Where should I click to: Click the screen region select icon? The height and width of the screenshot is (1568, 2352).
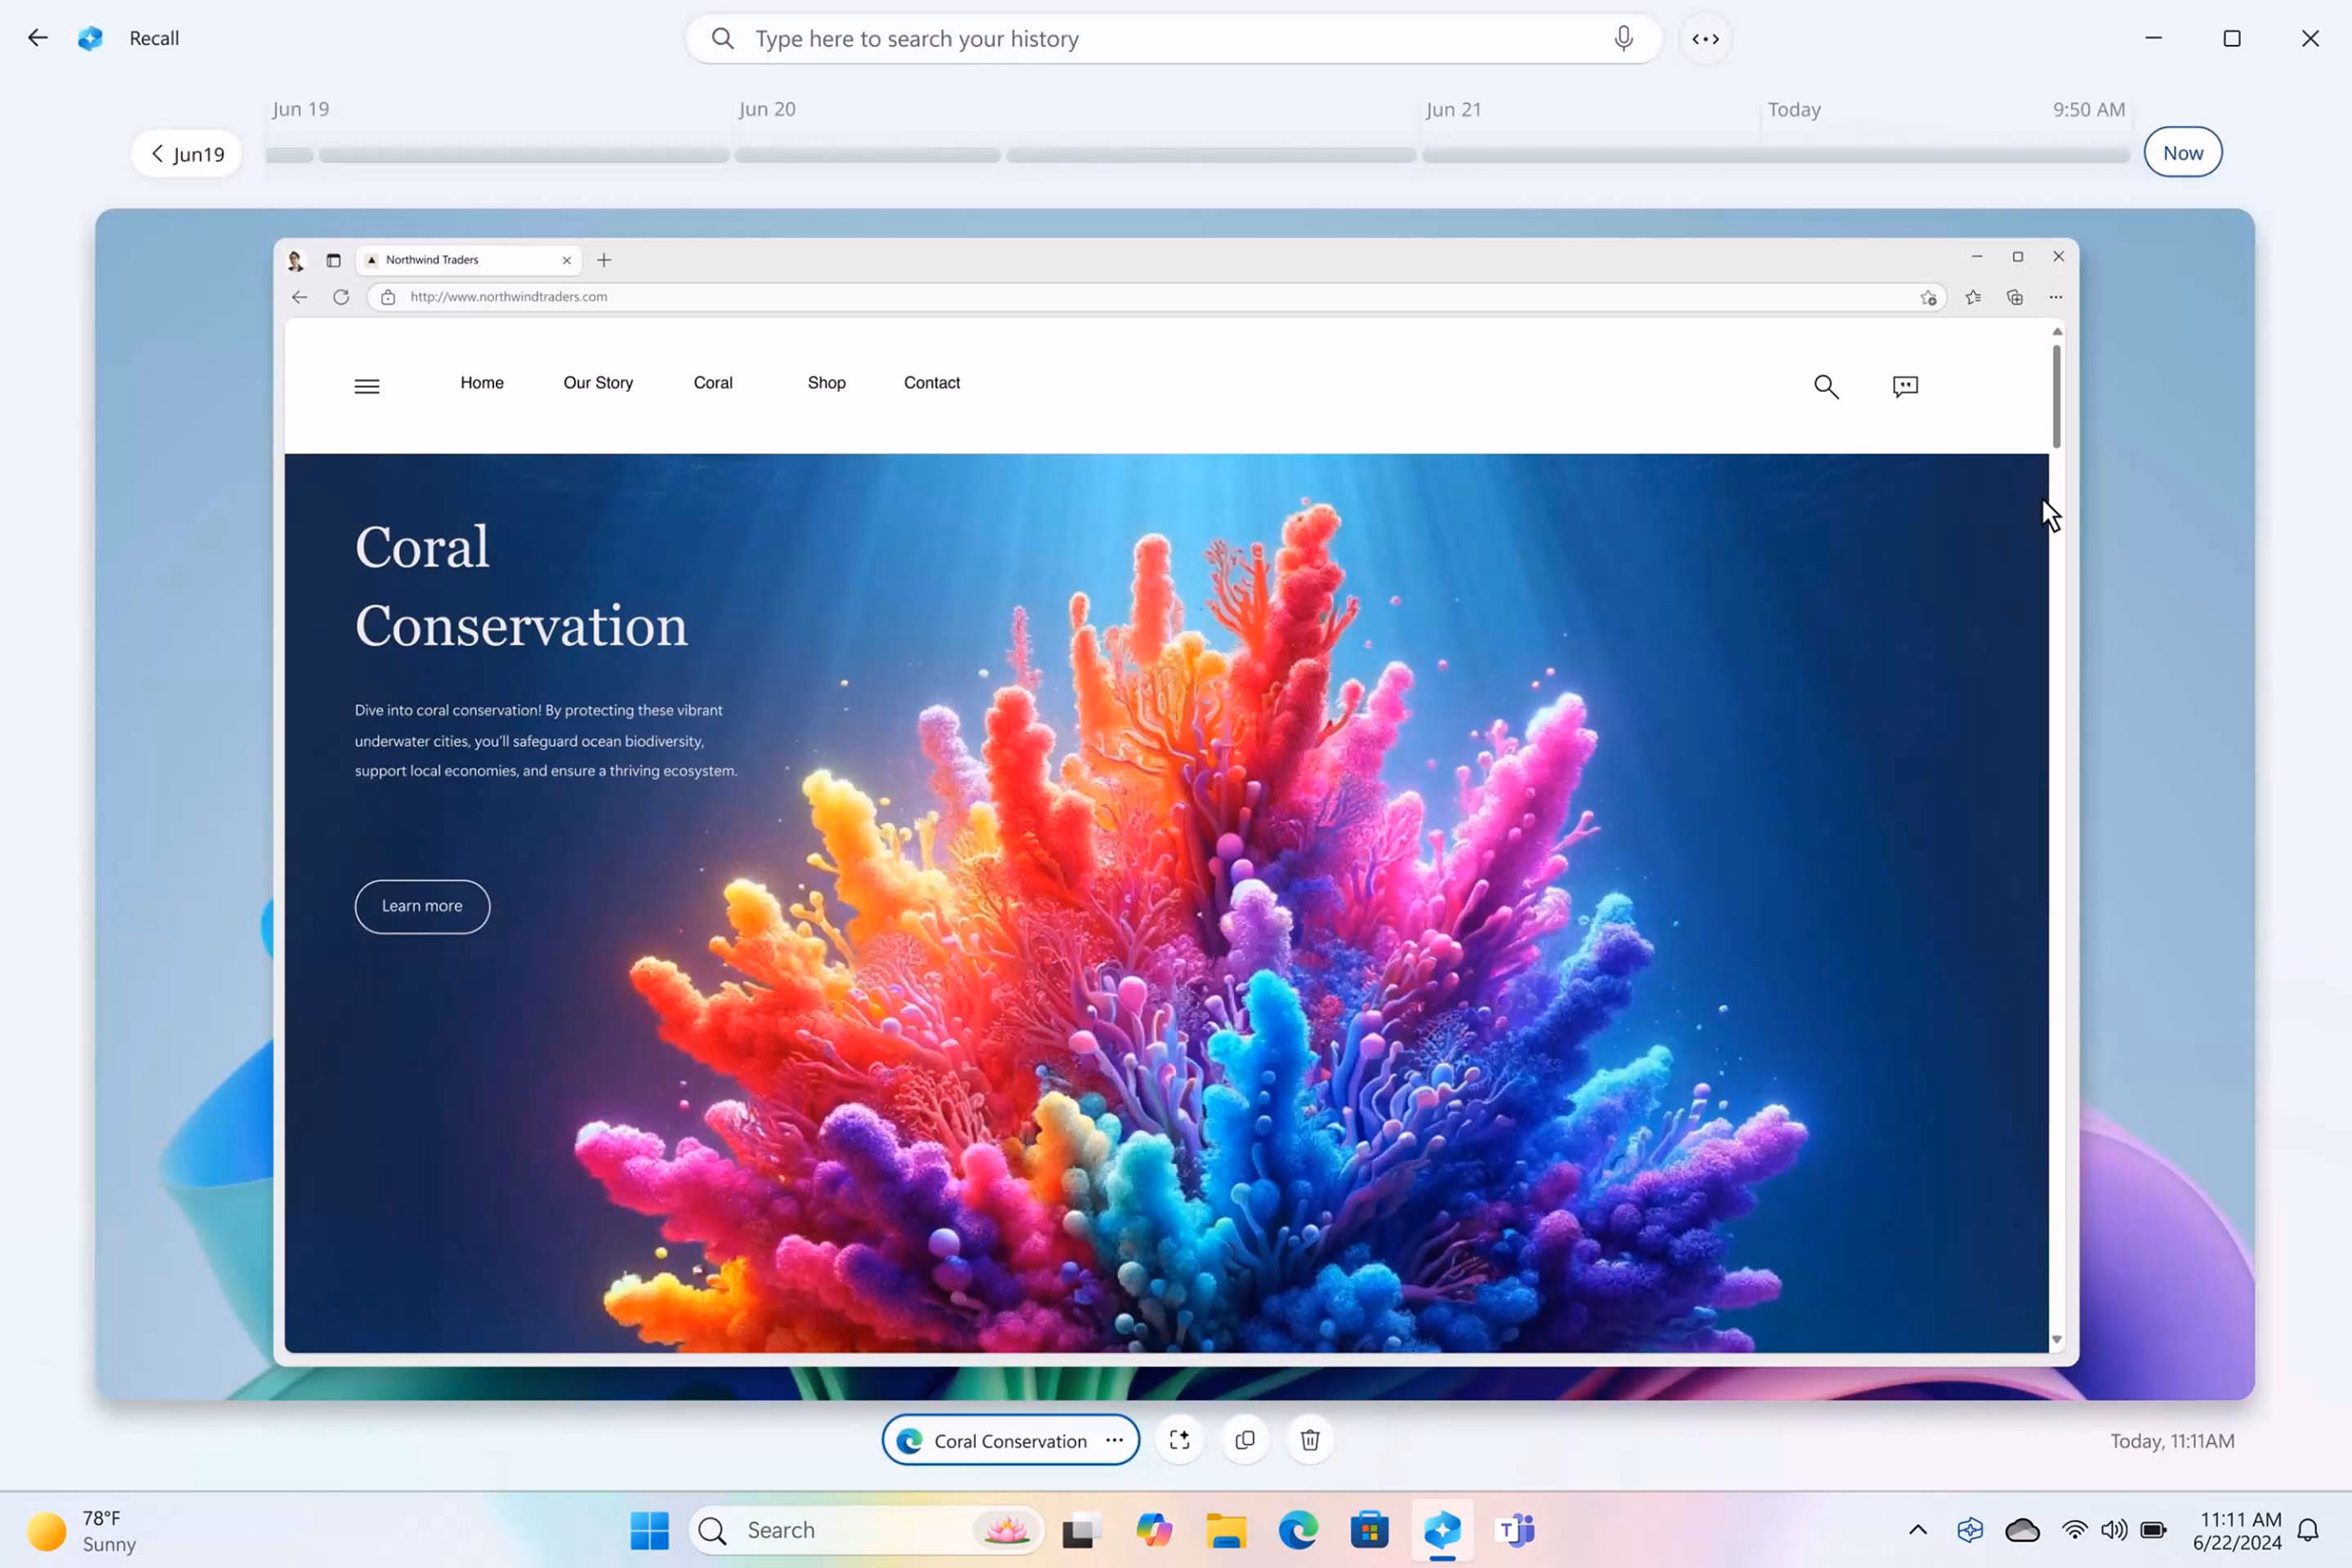1179,1440
